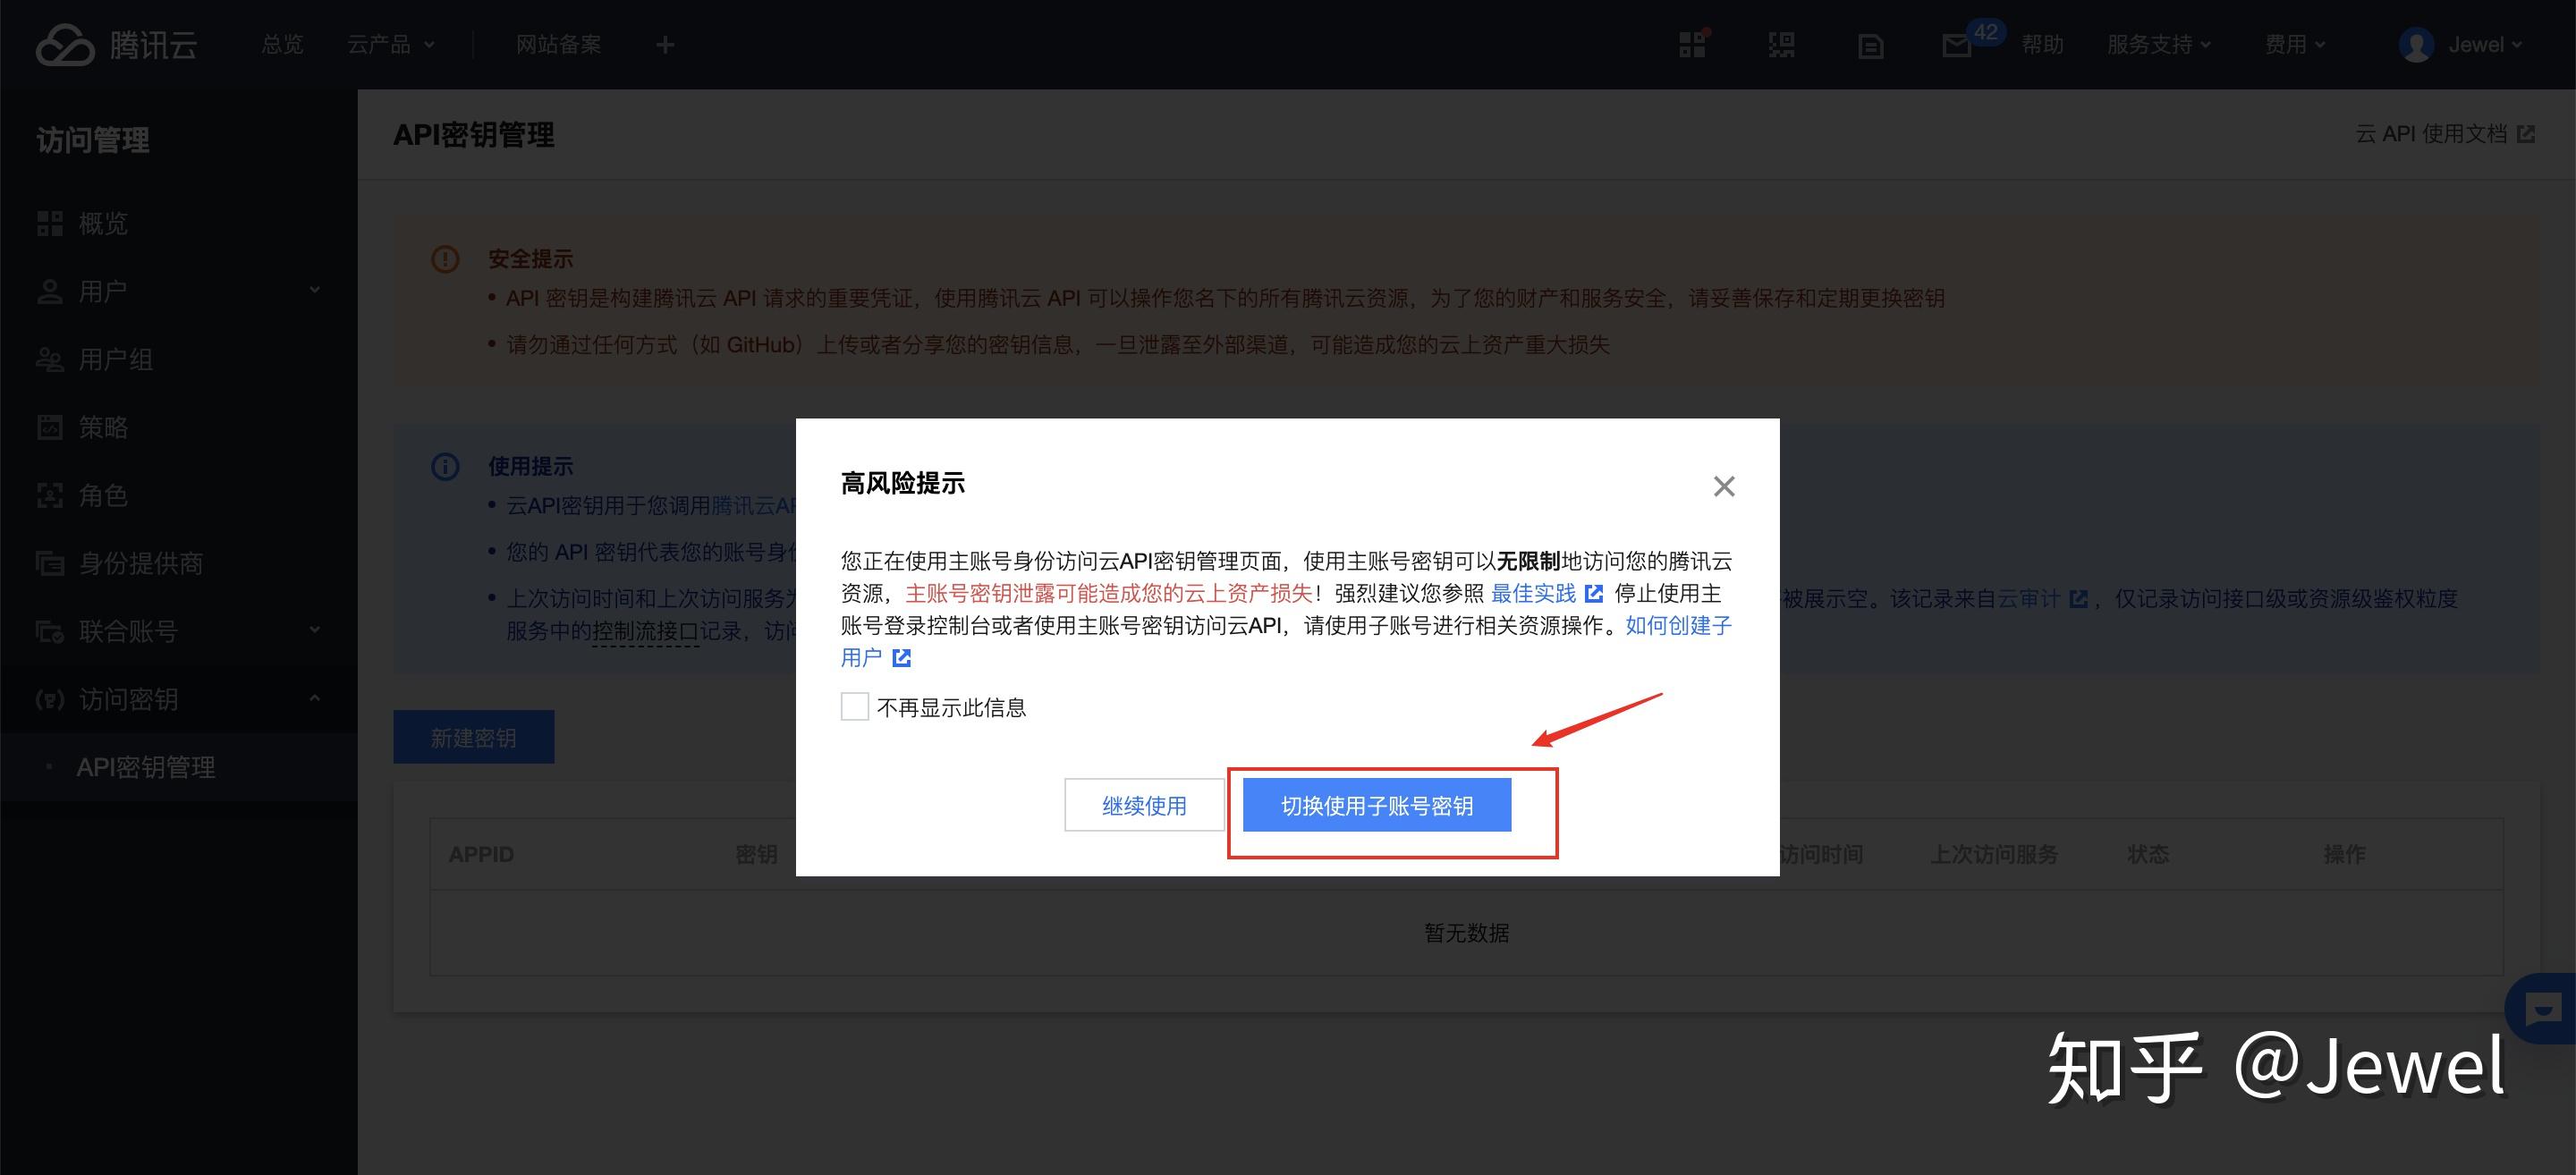Screen dimensions: 2576x1175
Task: Click the user avatar icon
Action: 2416,45
